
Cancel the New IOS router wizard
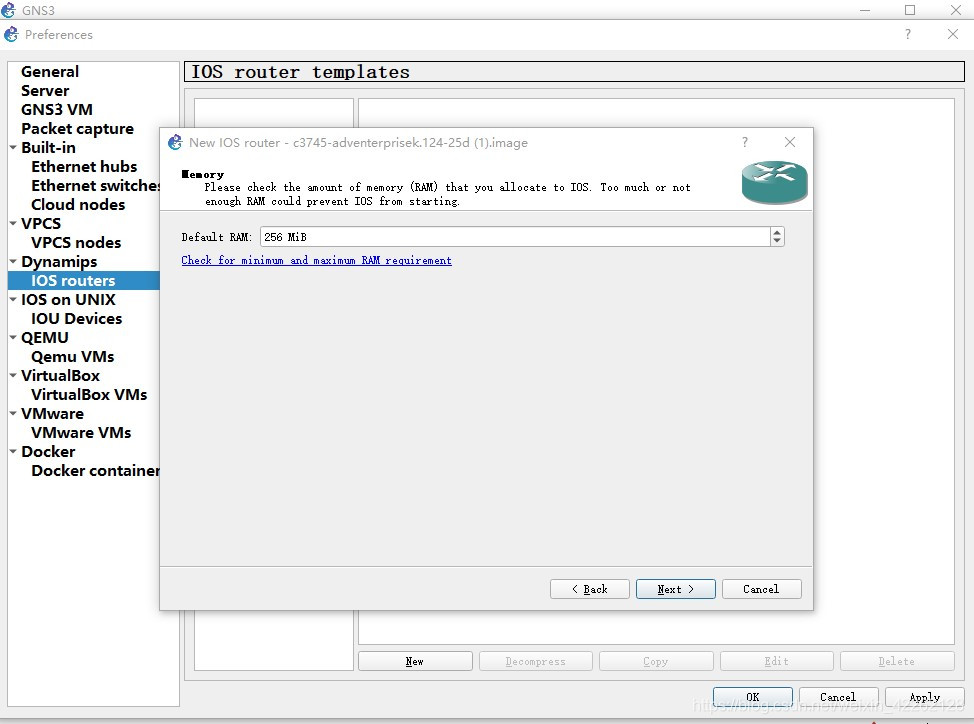[761, 589]
